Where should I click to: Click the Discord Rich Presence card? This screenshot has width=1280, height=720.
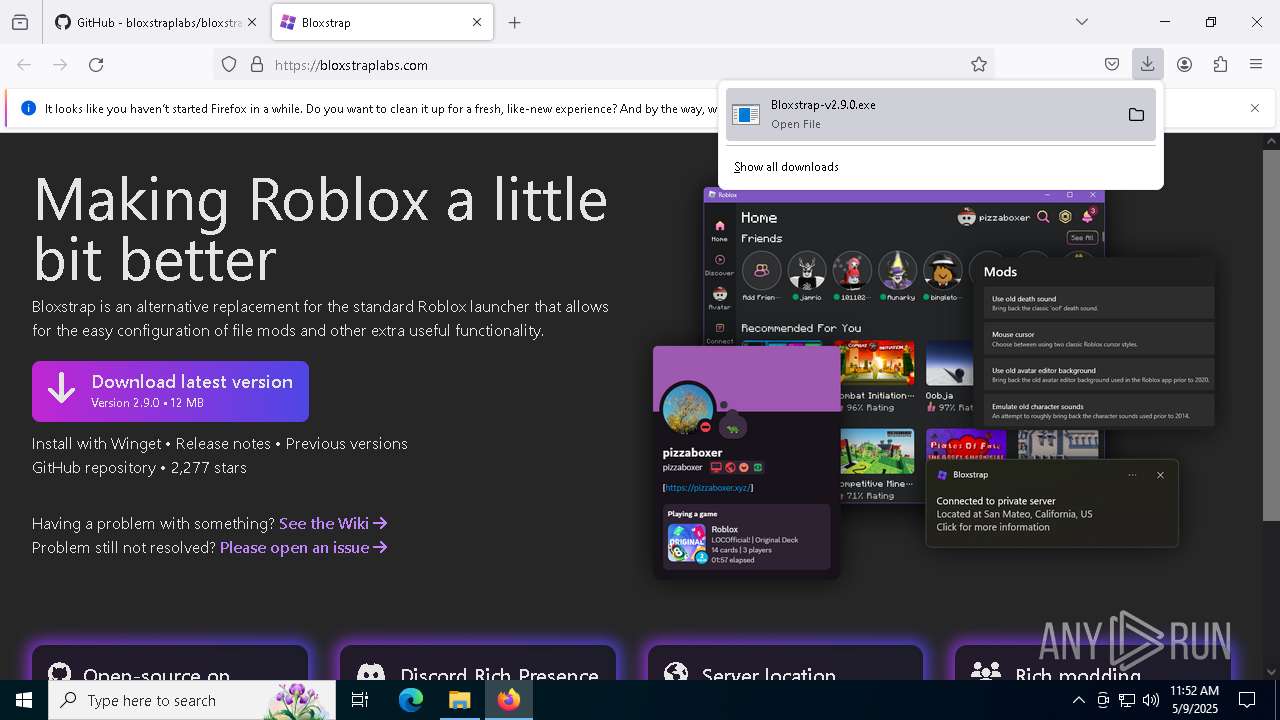pyautogui.click(x=478, y=663)
